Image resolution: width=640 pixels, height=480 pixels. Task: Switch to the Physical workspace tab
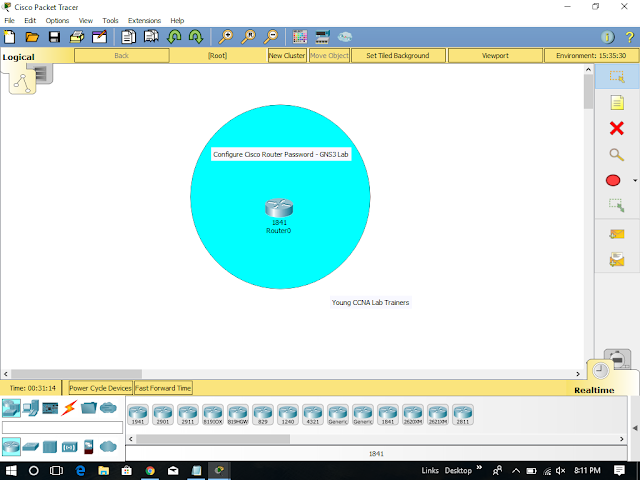click(x=42, y=74)
